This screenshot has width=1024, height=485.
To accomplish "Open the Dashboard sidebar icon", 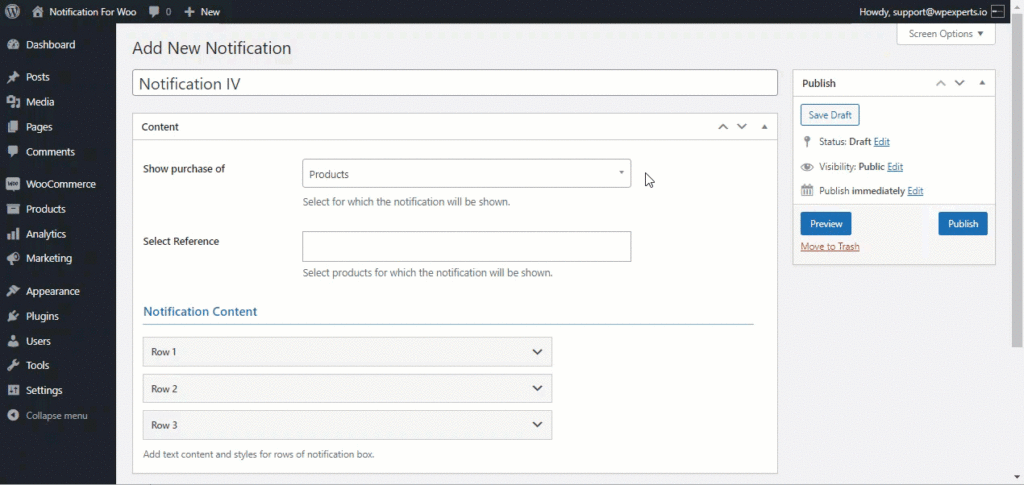I will click(x=13, y=44).
